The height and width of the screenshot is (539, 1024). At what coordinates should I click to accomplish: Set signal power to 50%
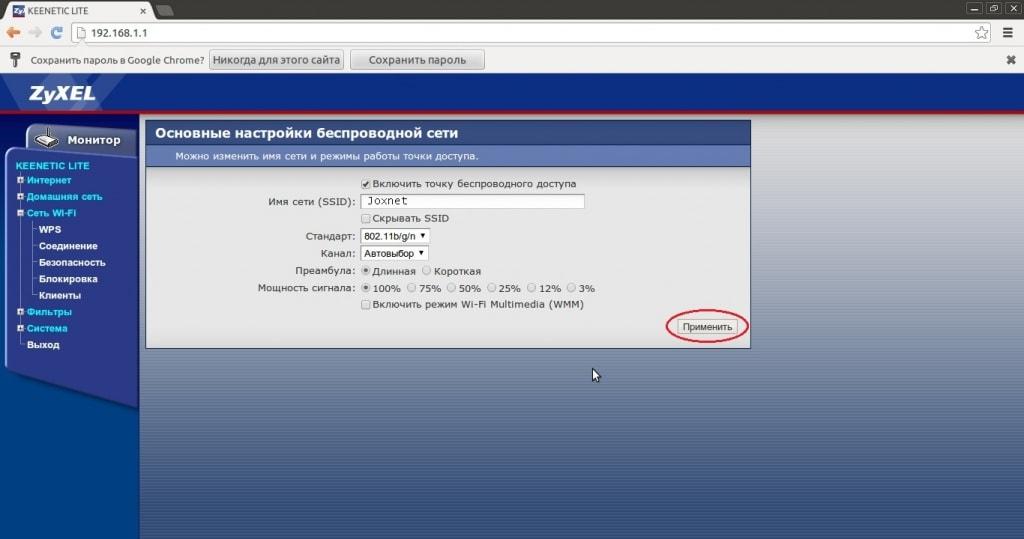pyautogui.click(x=451, y=287)
